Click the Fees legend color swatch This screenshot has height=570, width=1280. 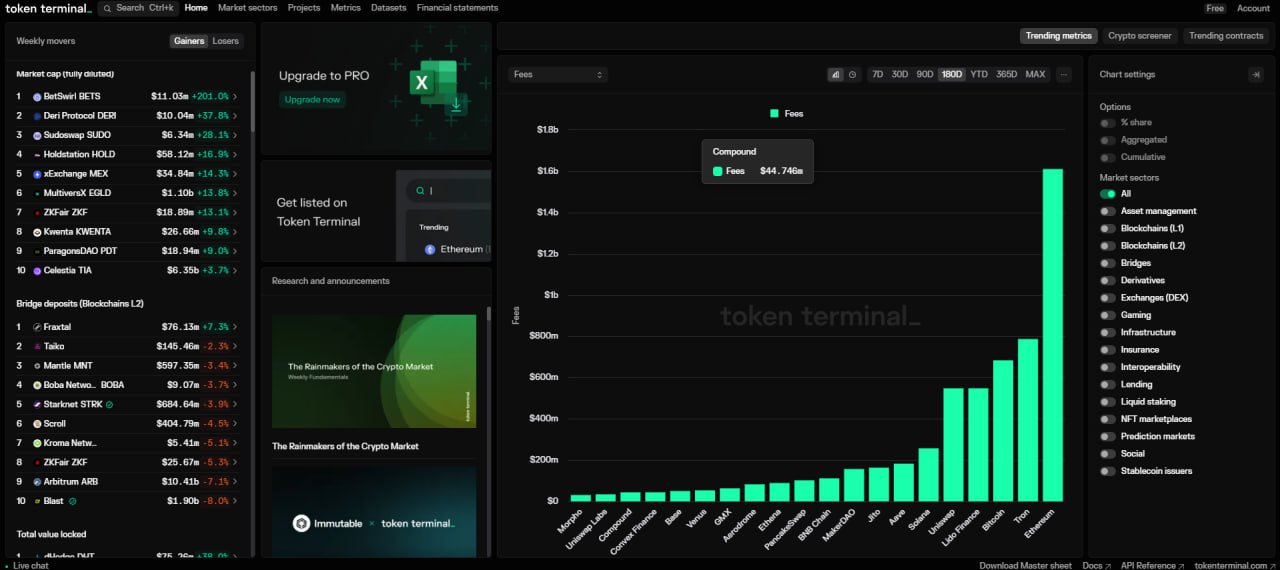click(775, 114)
